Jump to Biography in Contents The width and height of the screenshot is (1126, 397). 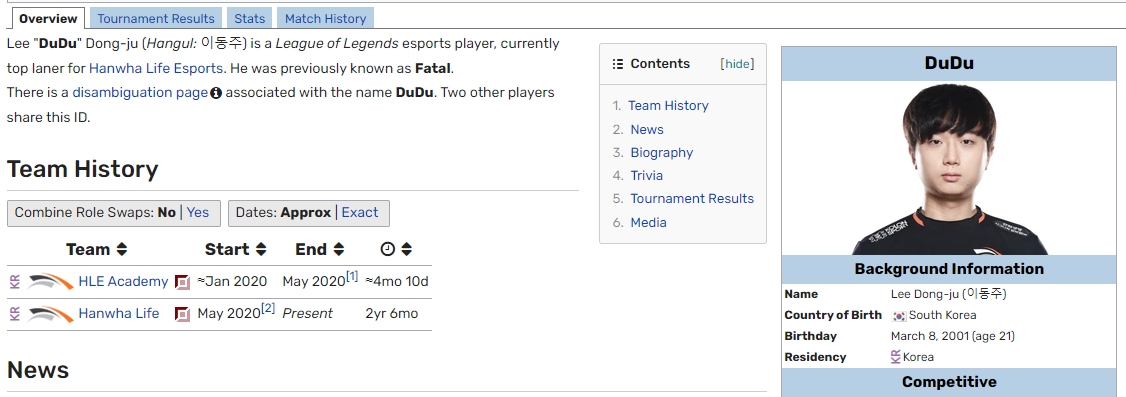(x=661, y=152)
